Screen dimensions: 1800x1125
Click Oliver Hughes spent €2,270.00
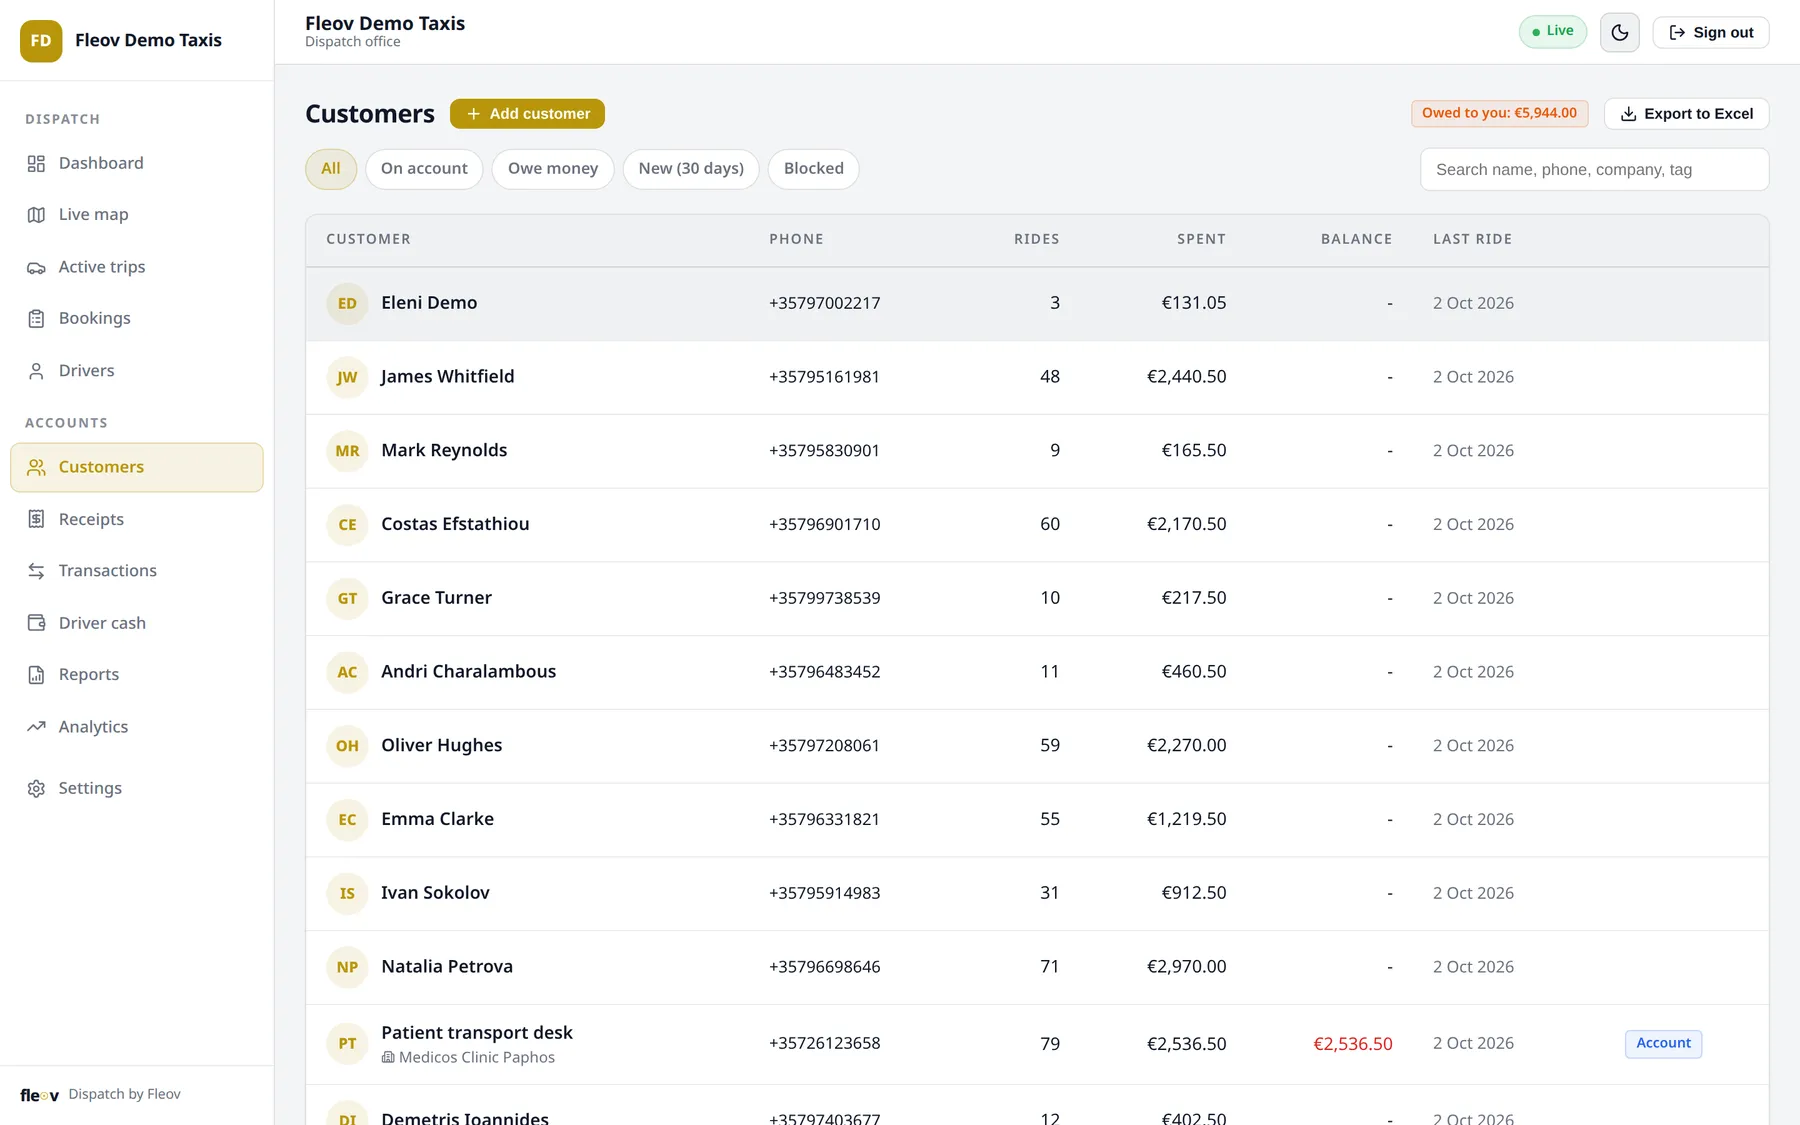point(1186,745)
